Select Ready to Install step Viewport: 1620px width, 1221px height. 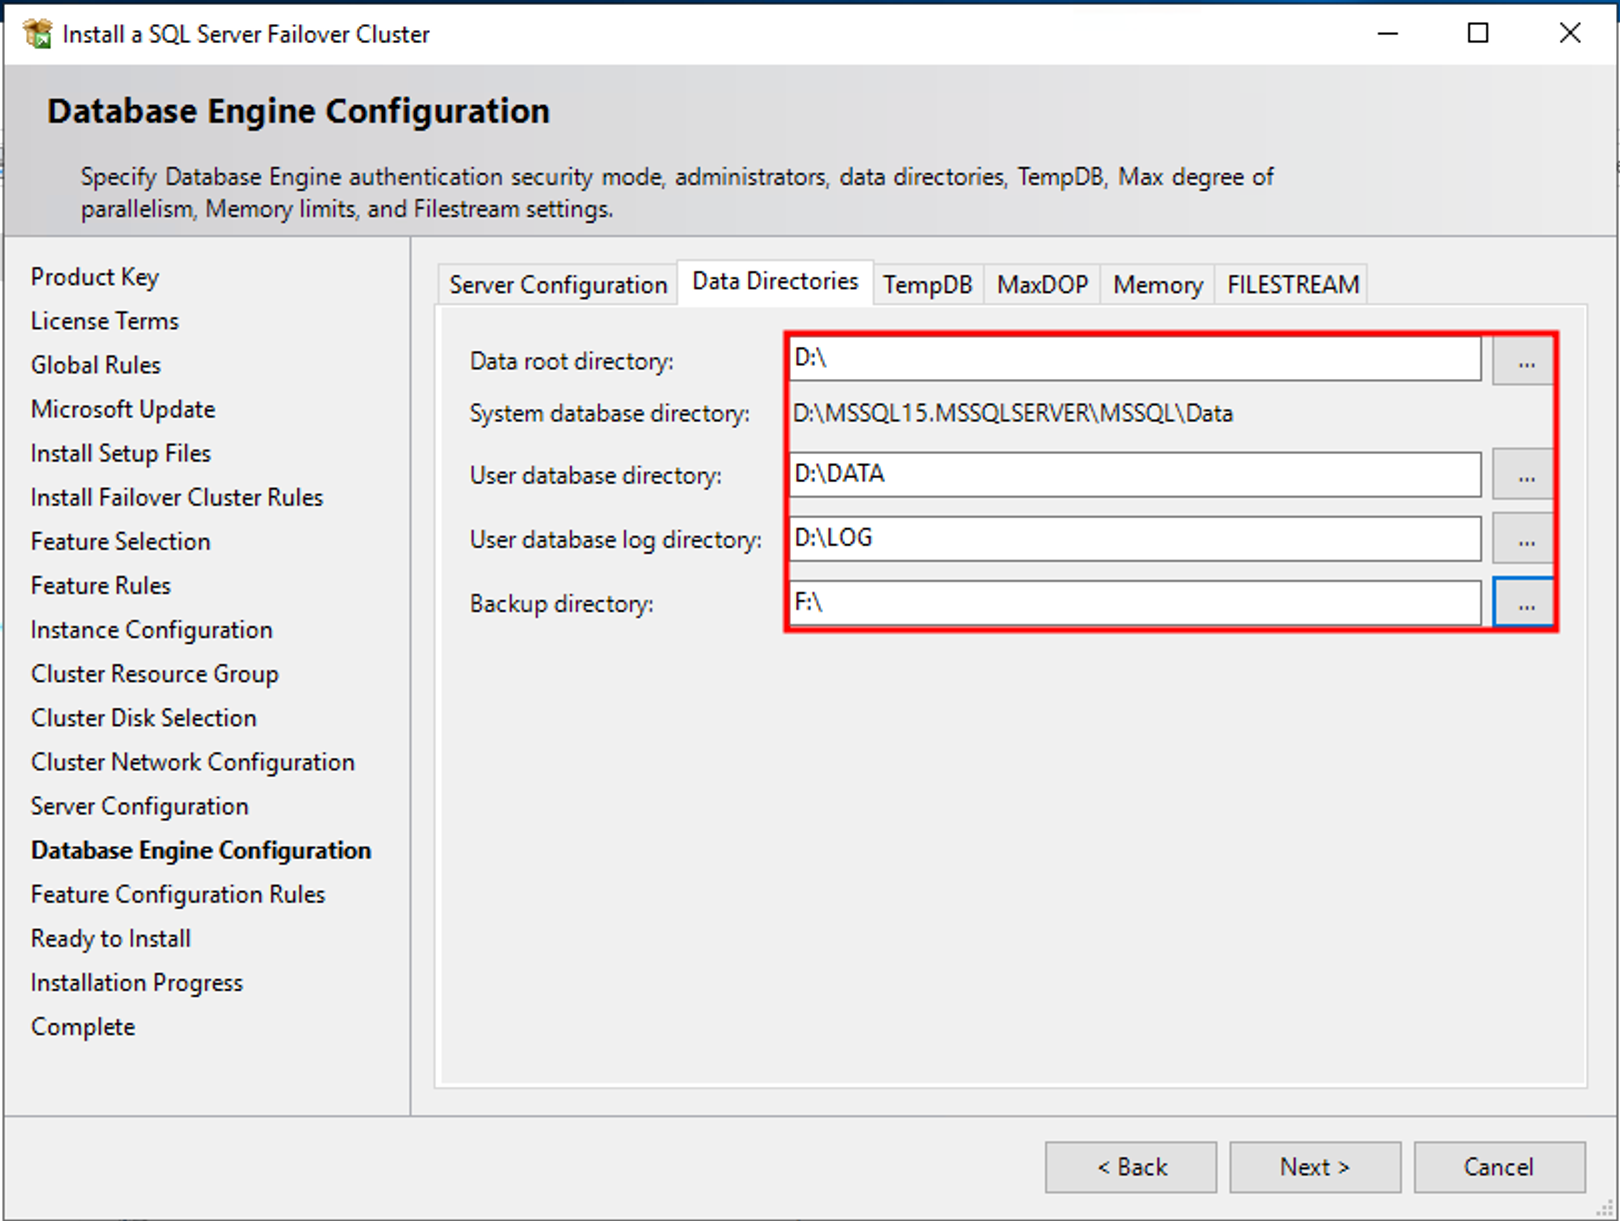click(111, 939)
